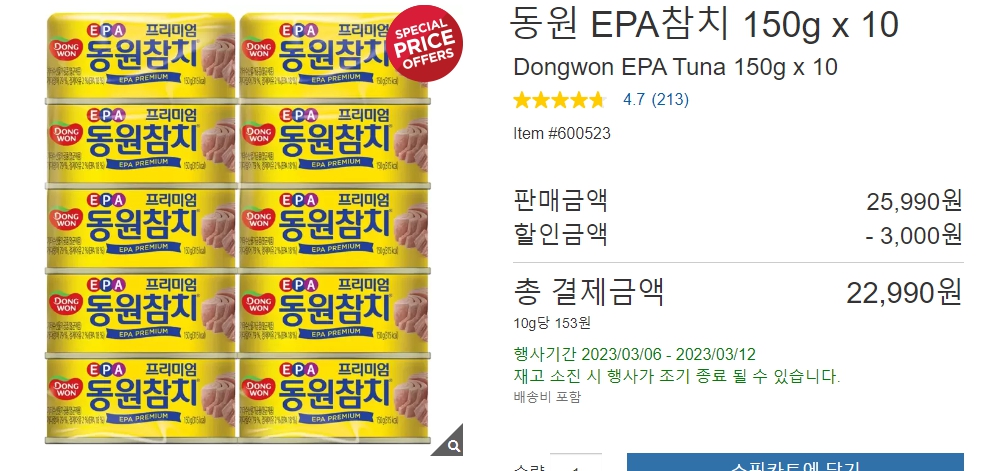Click the 총 결제금액 label
The height and width of the screenshot is (471, 988).
click(x=589, y=292)
